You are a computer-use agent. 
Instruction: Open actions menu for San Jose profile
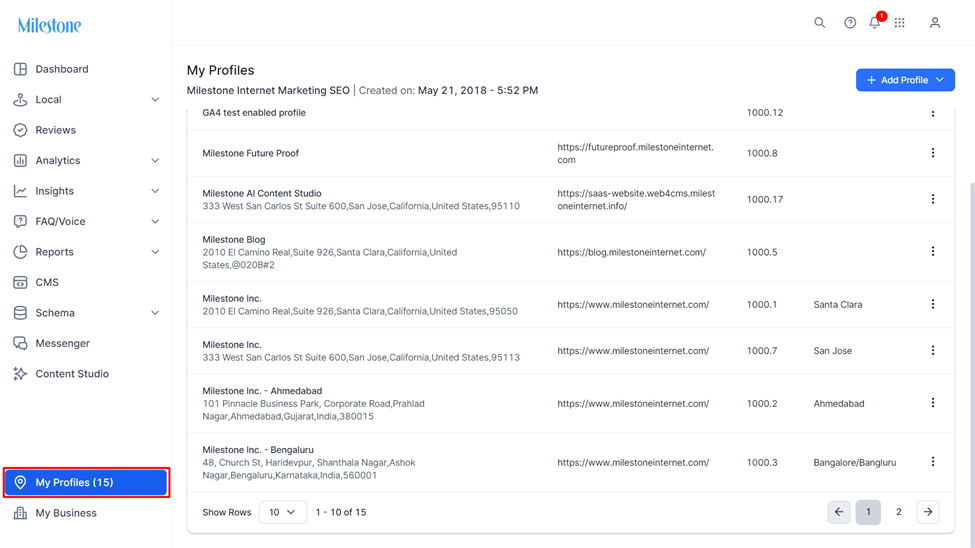pyautogui.click(x=933, y=350)
